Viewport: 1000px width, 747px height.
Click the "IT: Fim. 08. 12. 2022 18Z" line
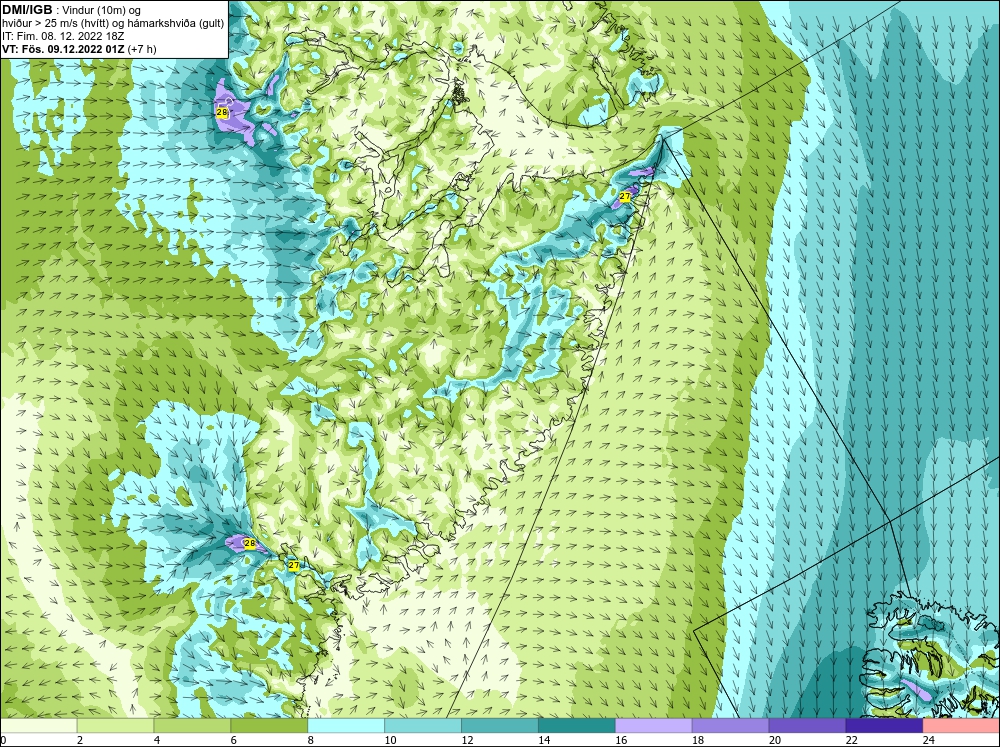pos(63,36)
